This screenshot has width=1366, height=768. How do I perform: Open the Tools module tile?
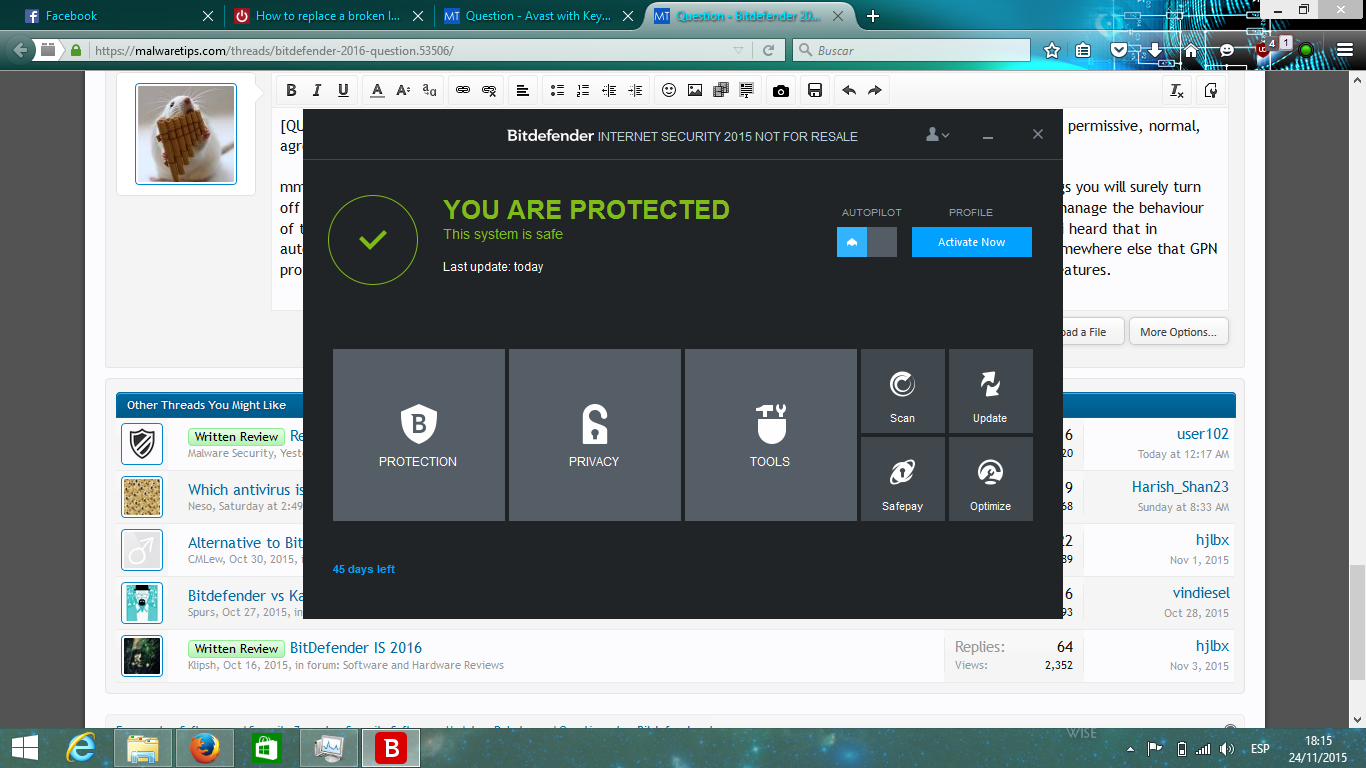point(771,435)
